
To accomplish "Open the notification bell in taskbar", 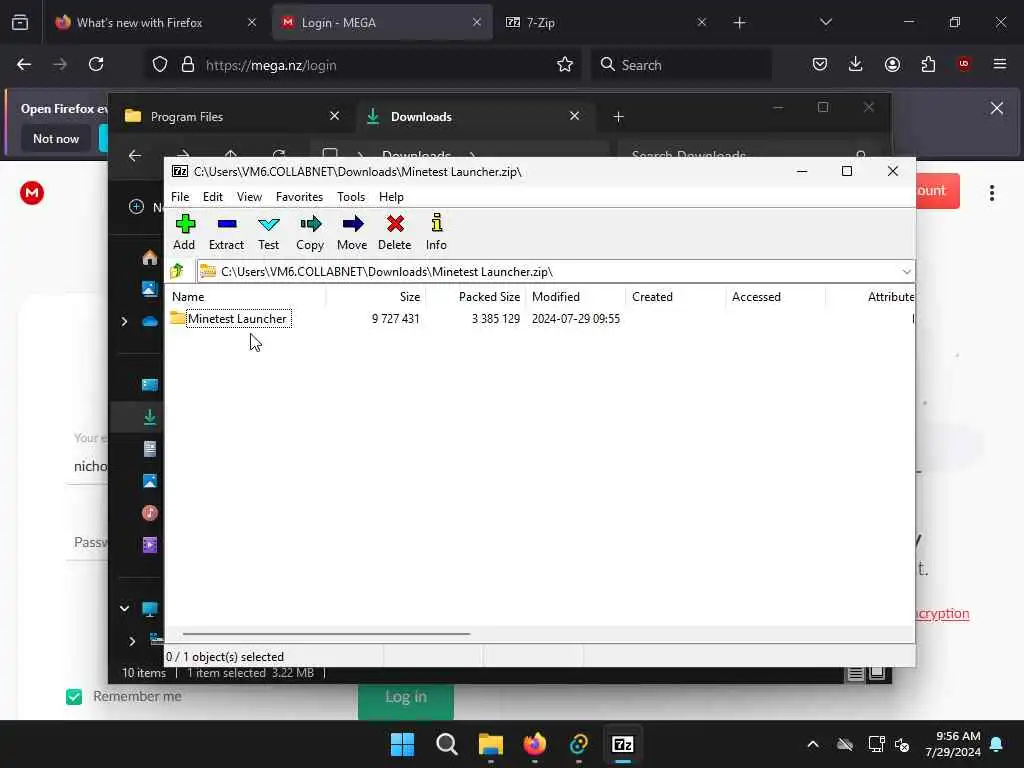I will (997, 744).
